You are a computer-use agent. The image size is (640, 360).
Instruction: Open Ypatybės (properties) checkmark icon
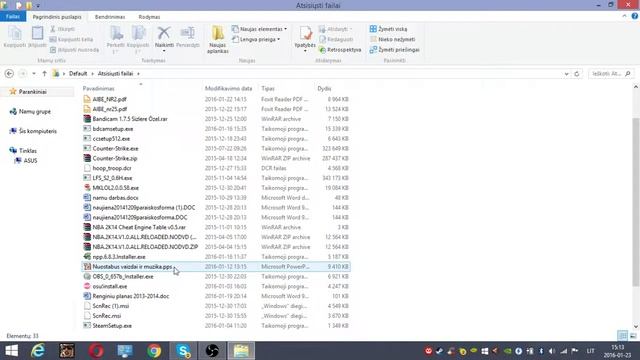click(305, 33)
